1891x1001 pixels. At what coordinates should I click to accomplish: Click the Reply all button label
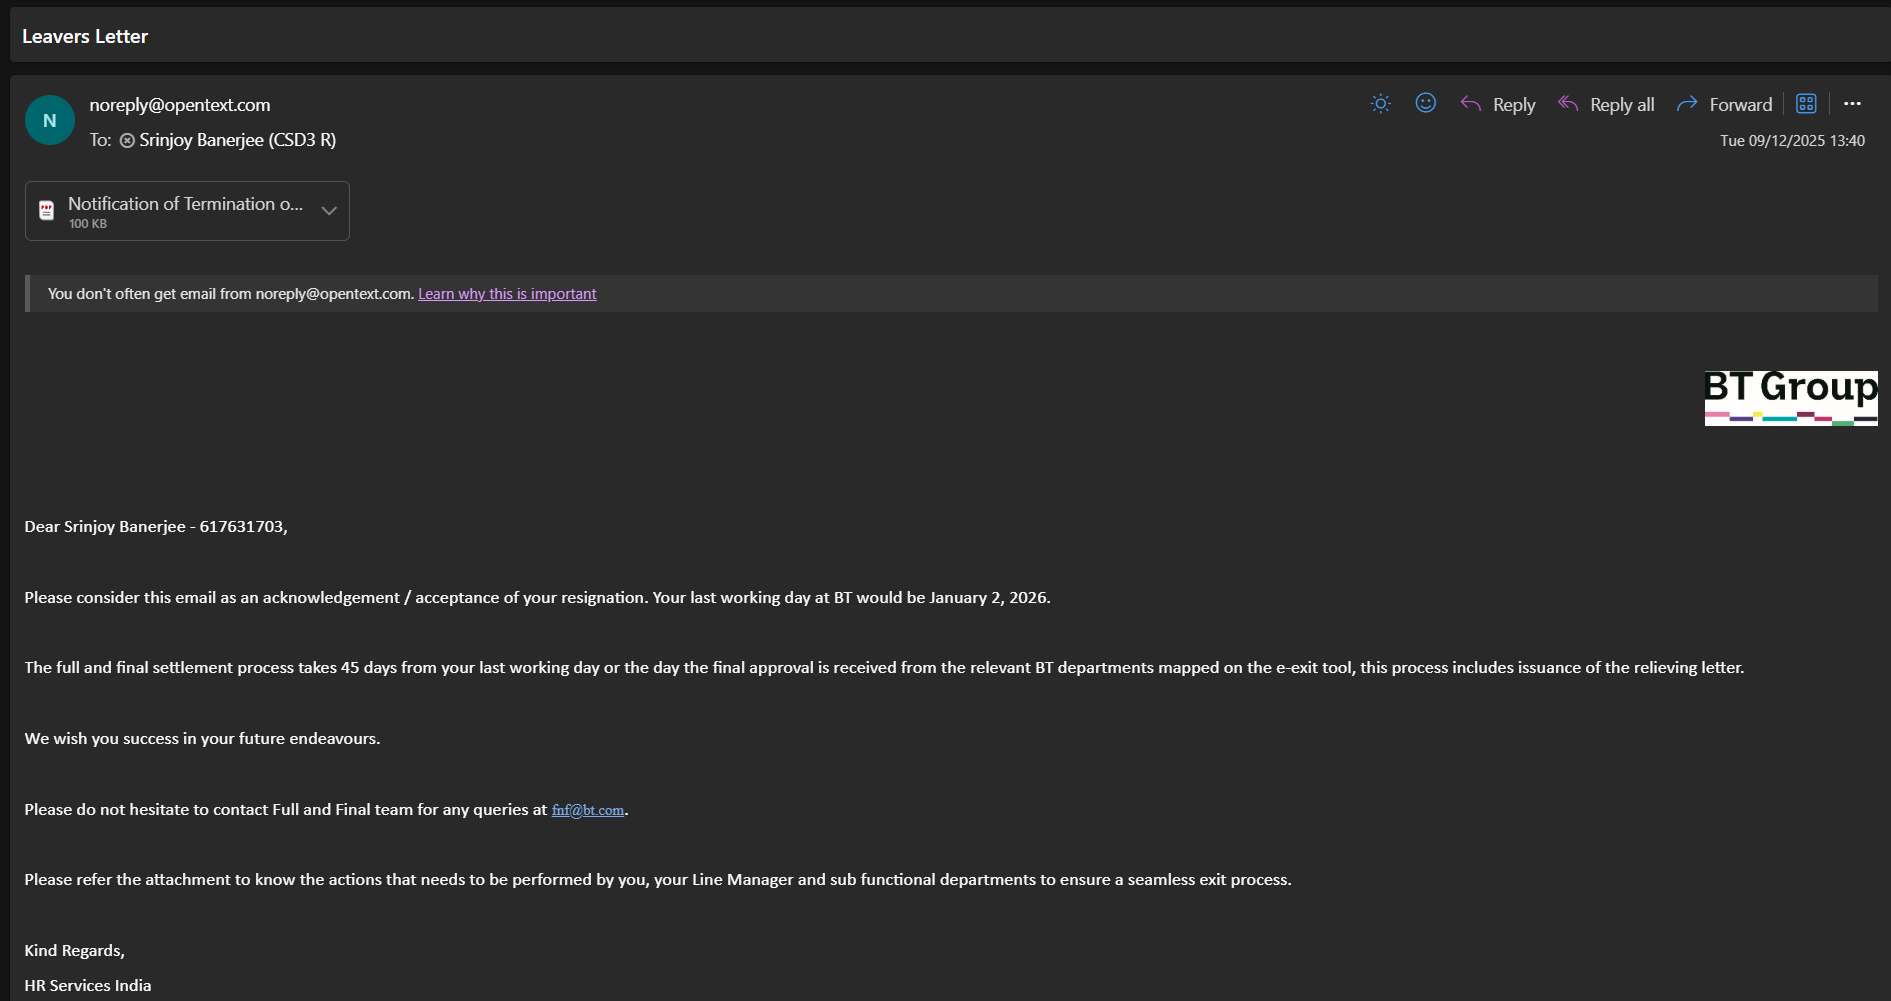click(x=1622, y=105)
